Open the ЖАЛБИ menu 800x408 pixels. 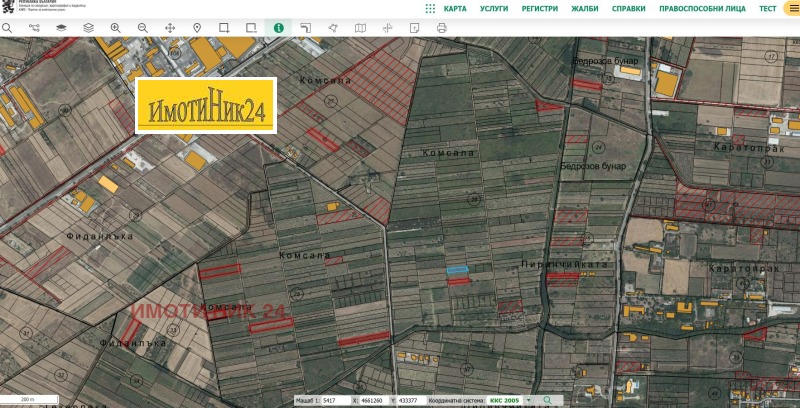(x=585, y=9)
